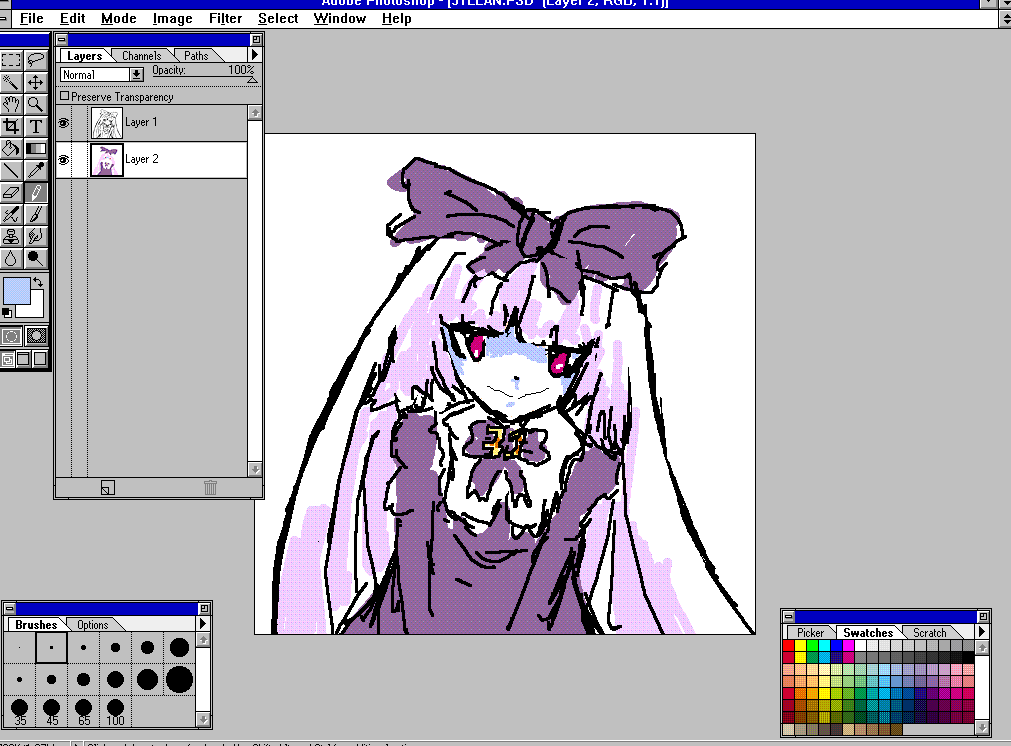Select the Airbrush tool
This screenshot has width=1011, height=746.
pos(11,214)
